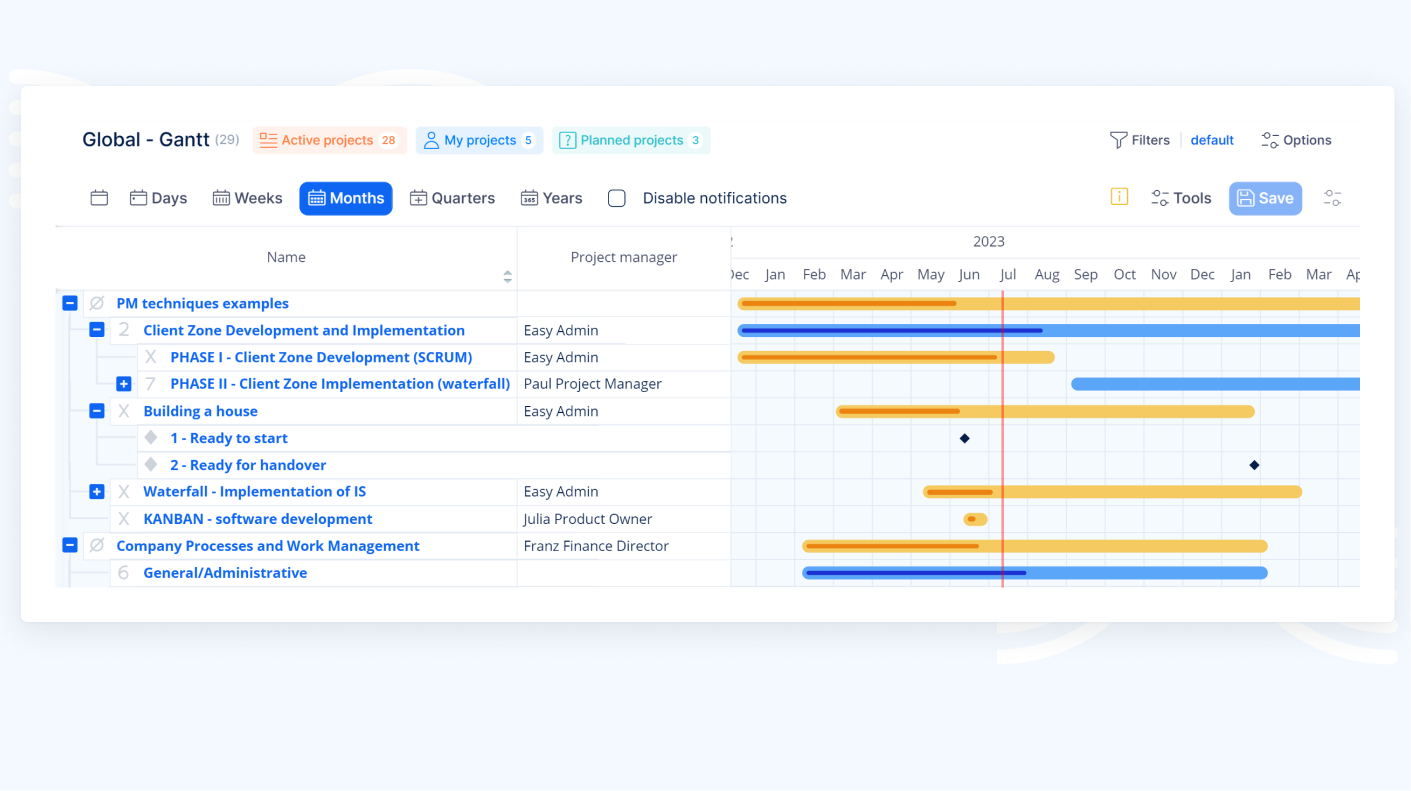Click the Ready for handover milestone marker on timeline
The height and width of the screenshot is (791, 1411).
pyautogui.click(x=1254, y=465)
